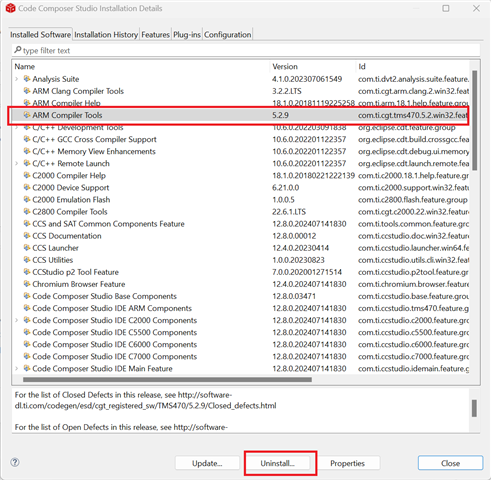This screenshot has width=491, height=480.
Task: Select the CCS Documentation row
Action: coord(240,236)
